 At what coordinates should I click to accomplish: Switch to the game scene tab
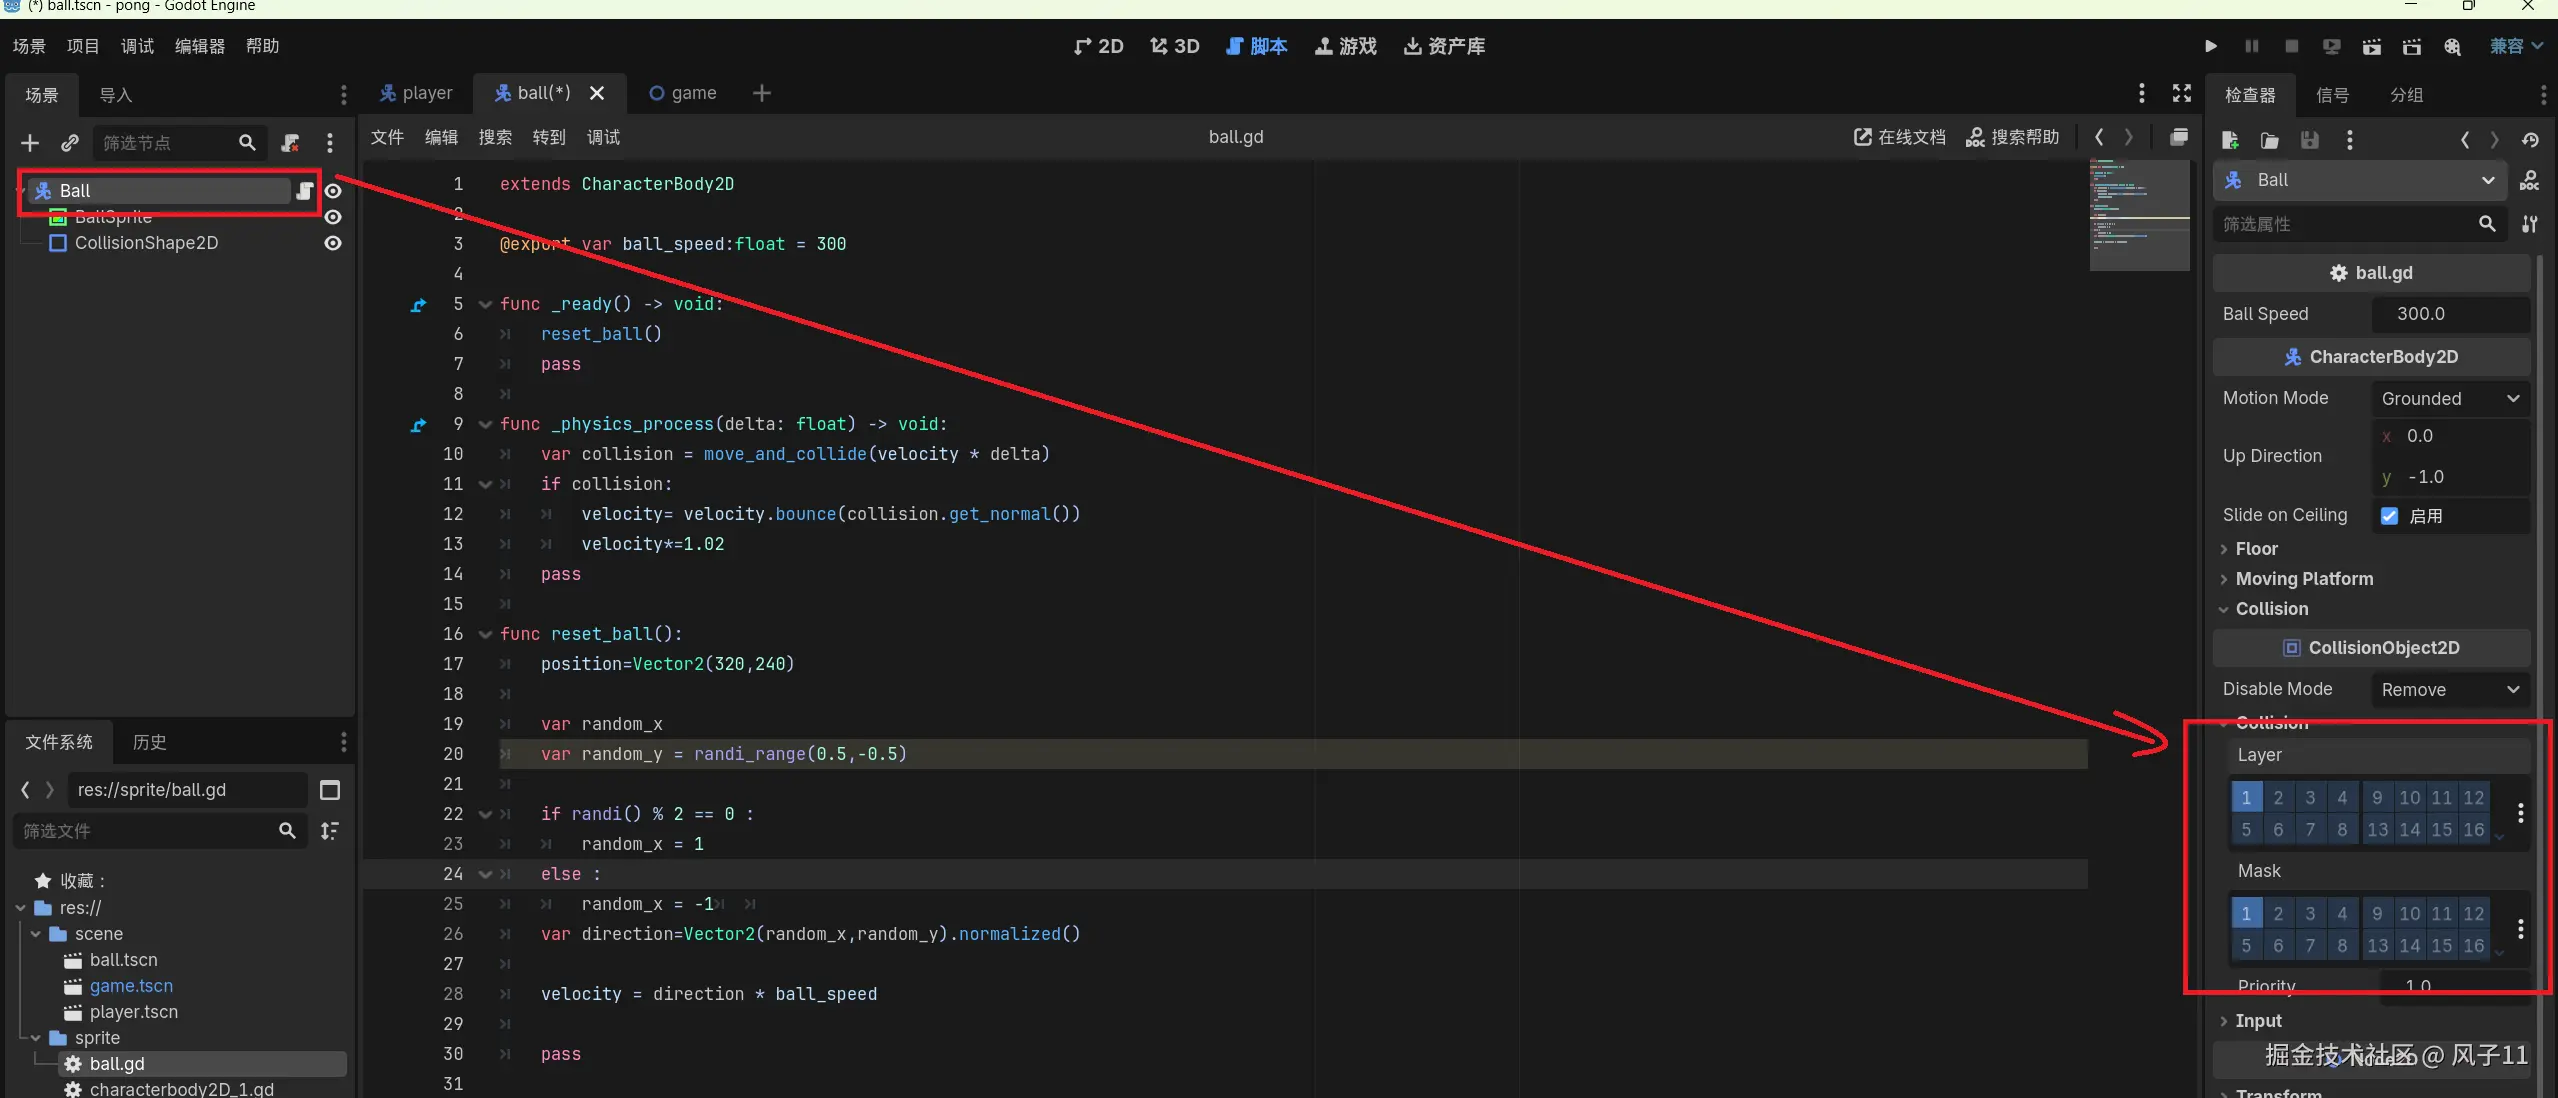(683, 93)
